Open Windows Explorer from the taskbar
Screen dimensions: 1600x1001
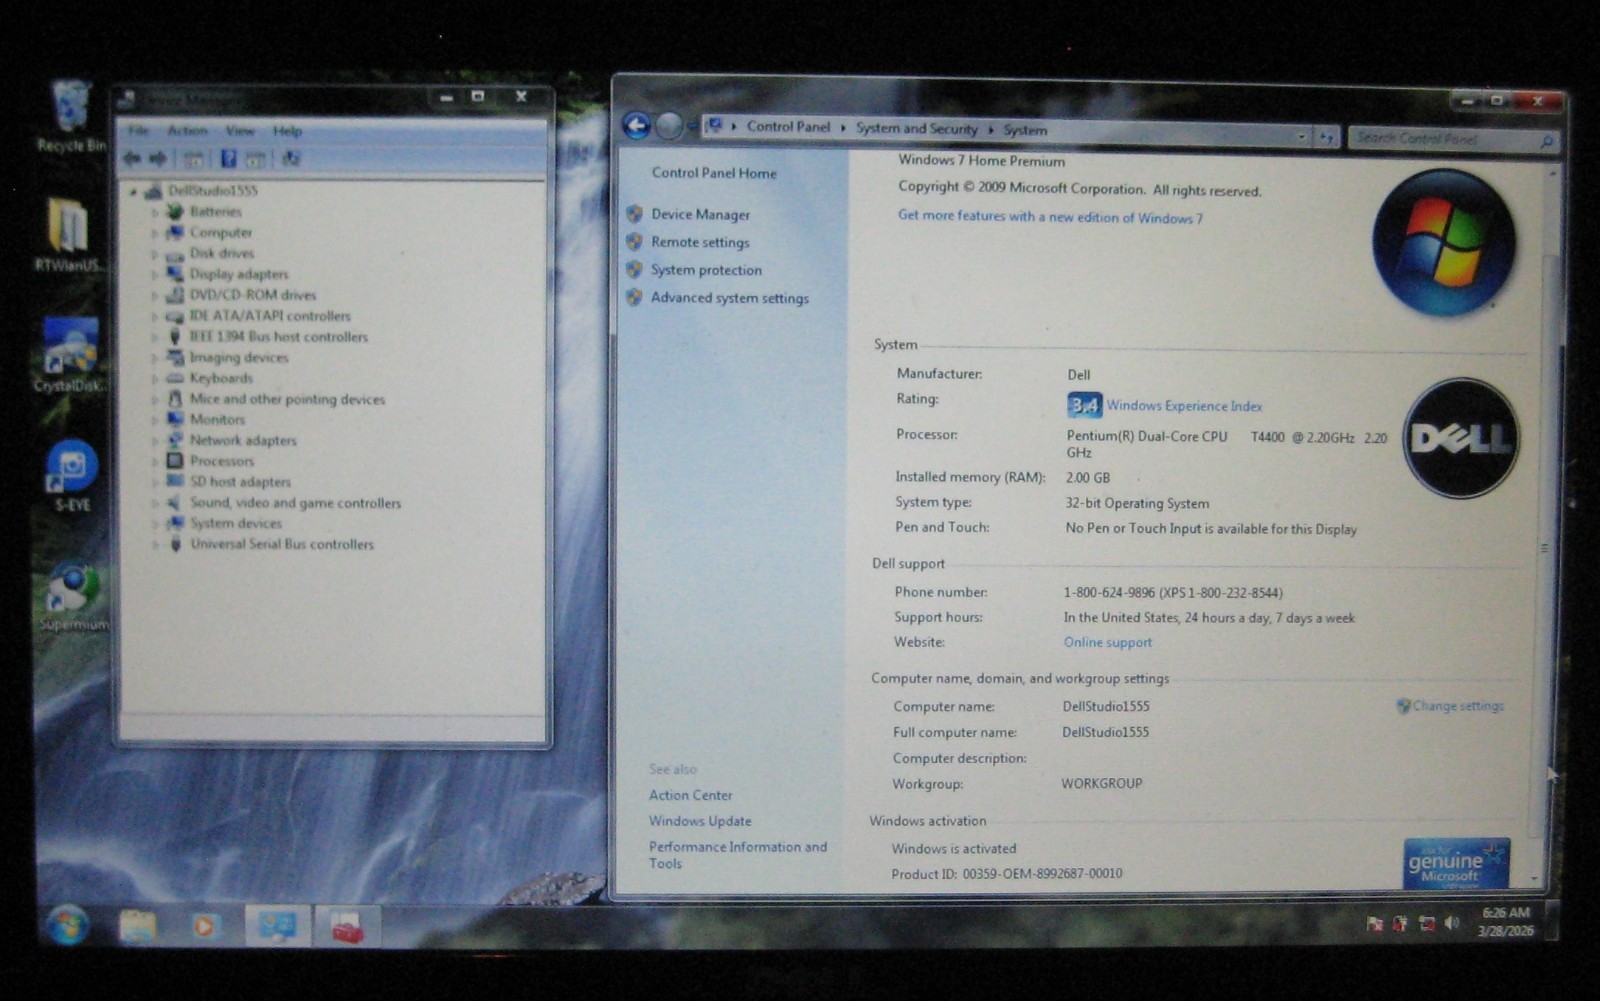(138, 927)
